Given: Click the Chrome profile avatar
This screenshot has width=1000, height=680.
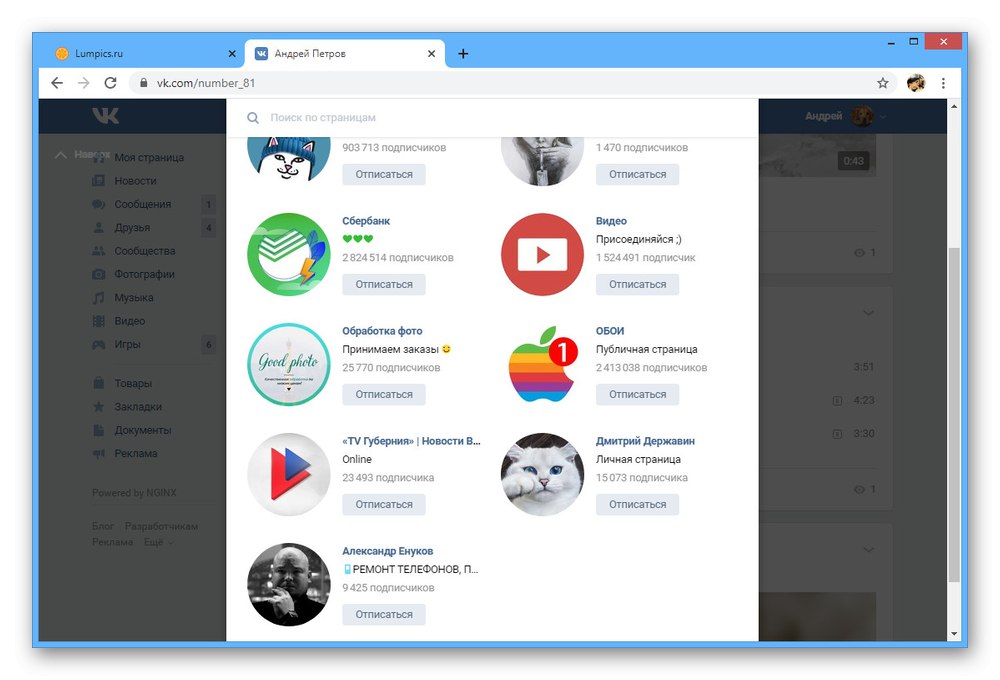Looking at the screenshot, I should 916,83.
